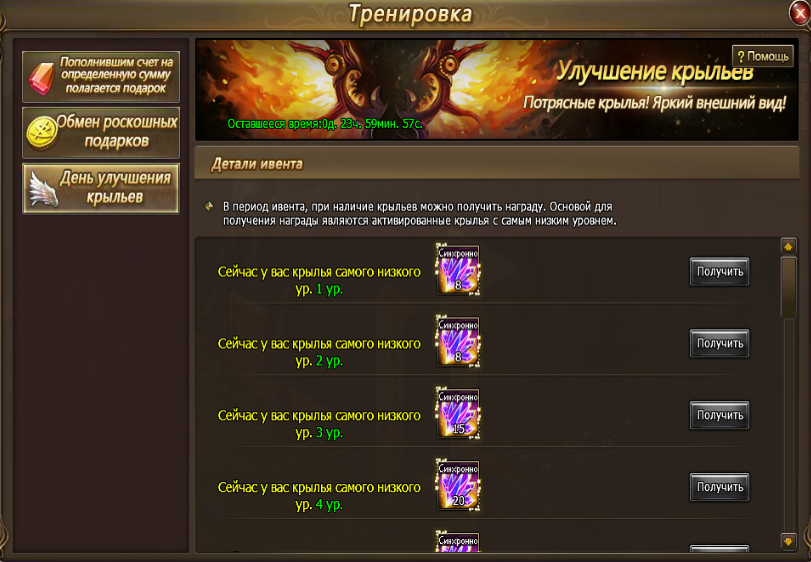Viewport: 811px width, 562px height.
Task: Click the level 1 crystal reward icon
Action: point(458,270)
